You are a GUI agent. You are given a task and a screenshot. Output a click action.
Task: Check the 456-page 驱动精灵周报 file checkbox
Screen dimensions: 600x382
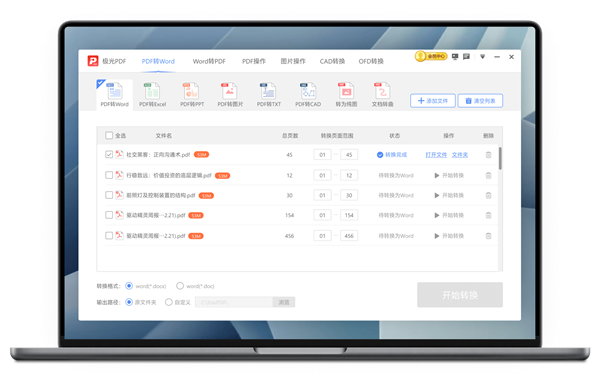tap(109, 235)
